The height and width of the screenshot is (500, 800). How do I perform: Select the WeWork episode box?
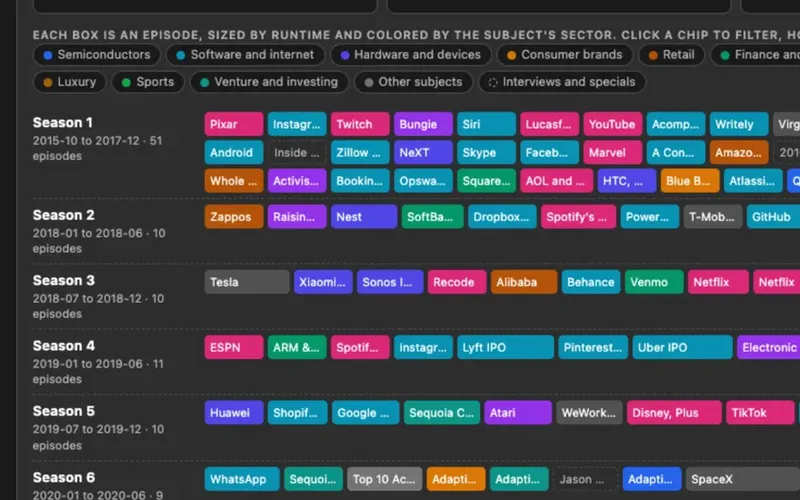point(589,413)
